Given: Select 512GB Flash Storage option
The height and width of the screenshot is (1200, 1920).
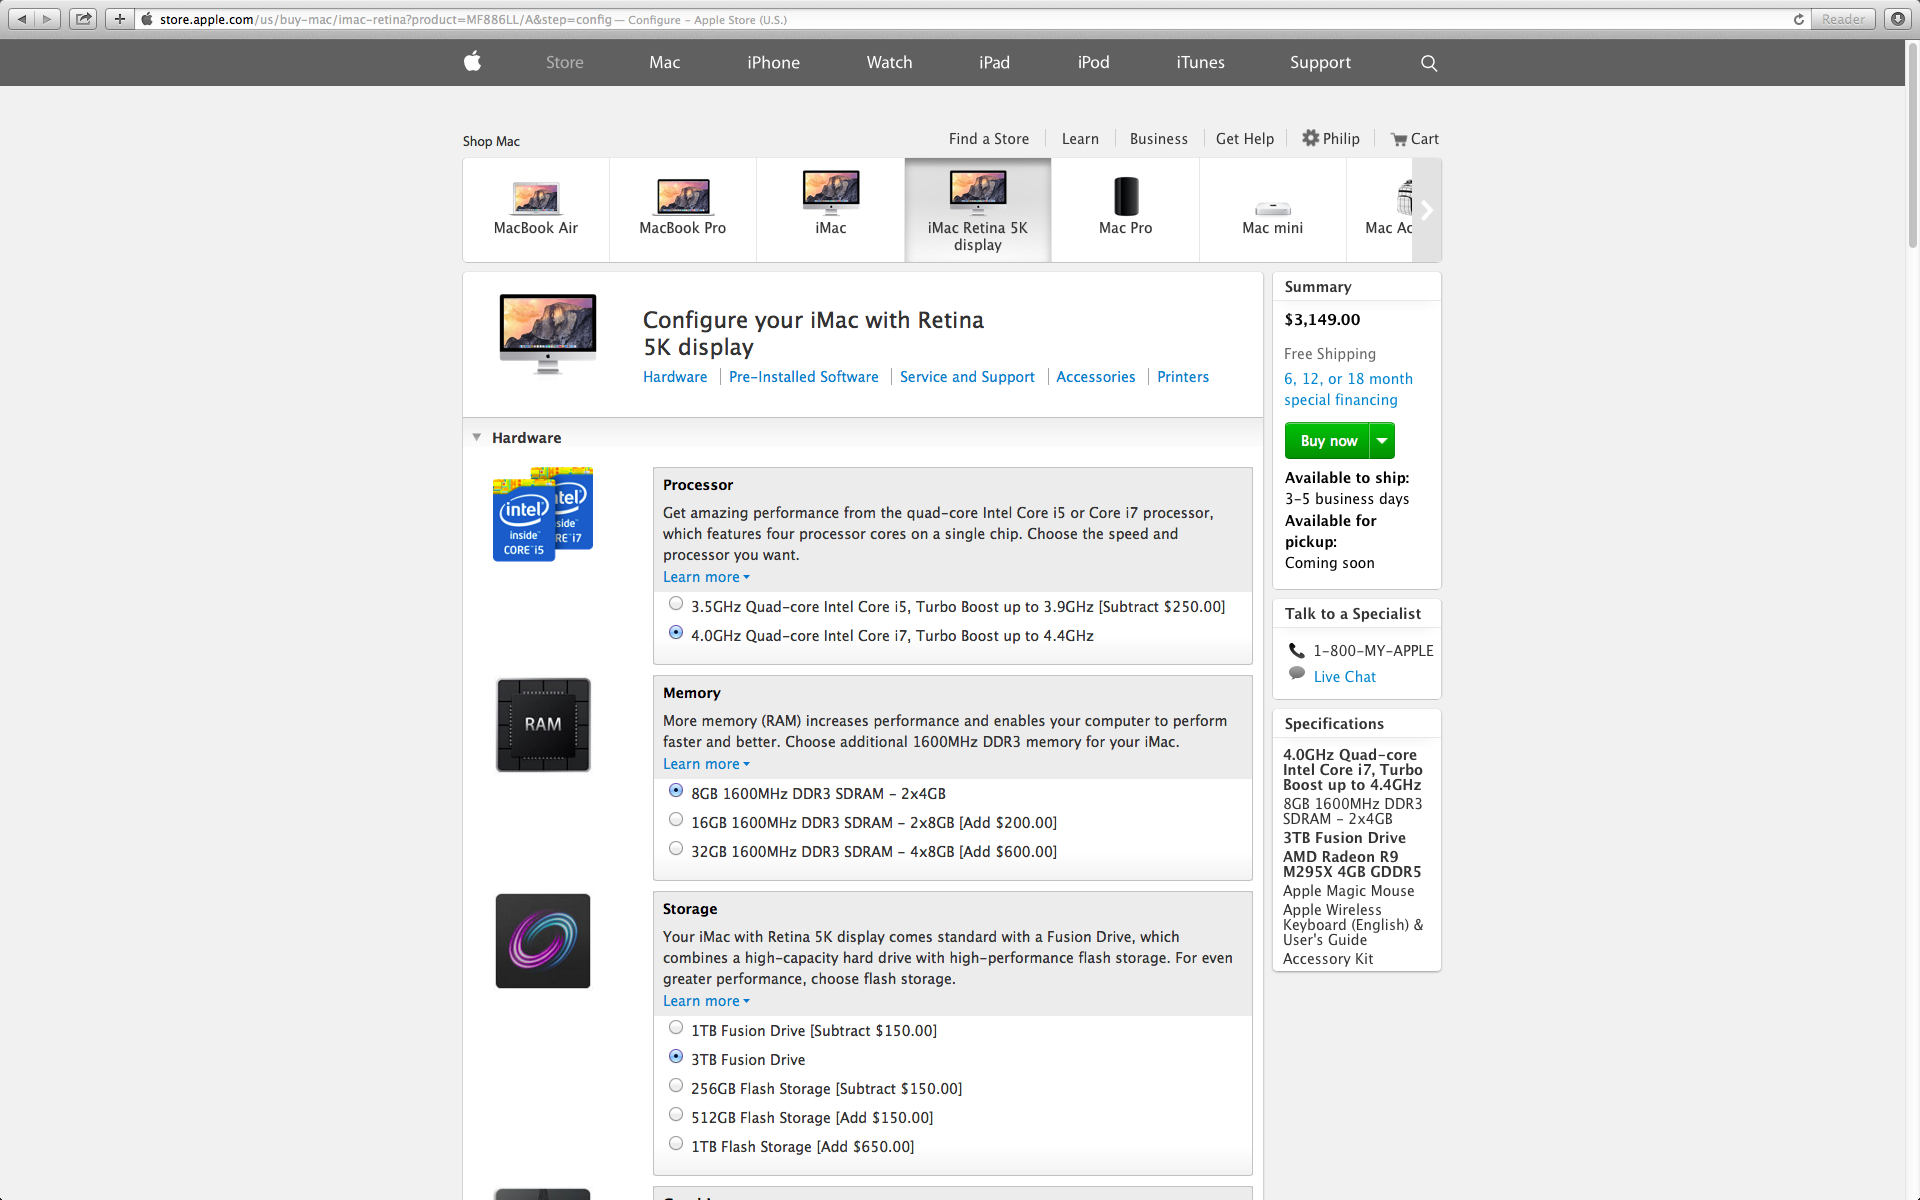Looking at the screenshot, I should click(676, 1115).
